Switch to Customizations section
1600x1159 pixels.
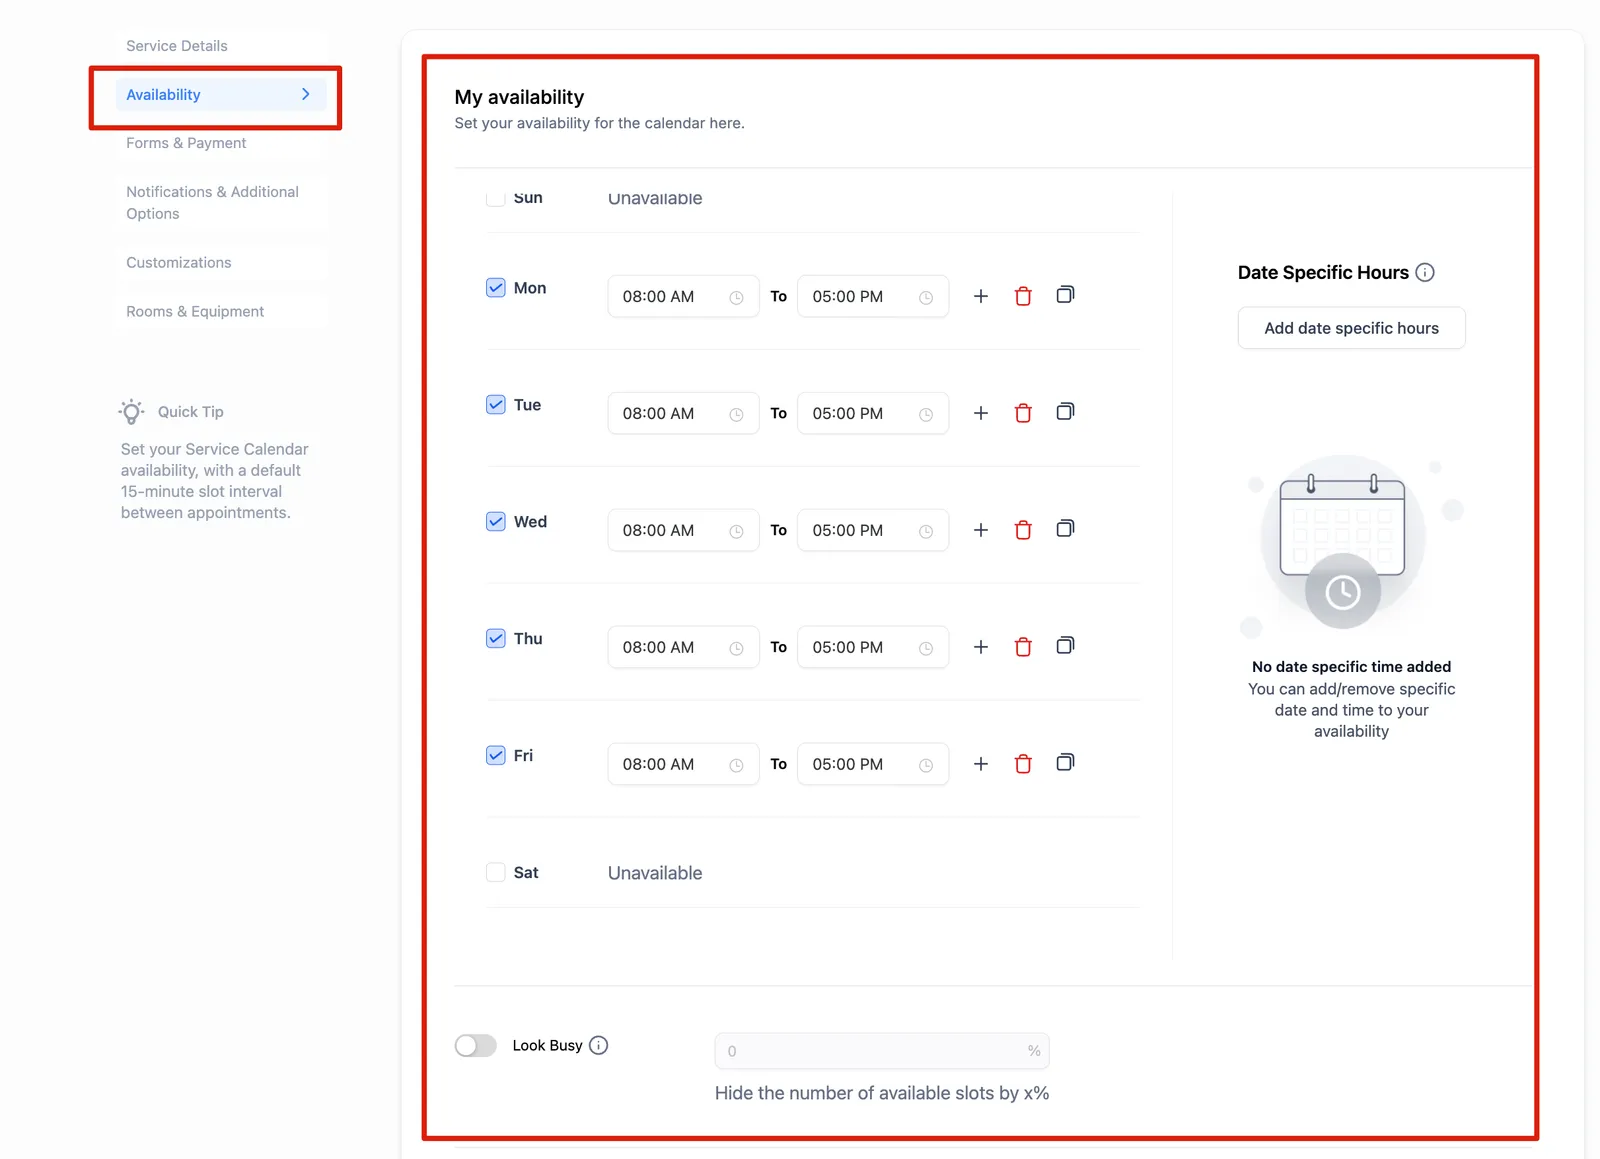click(x=221, y=263)
